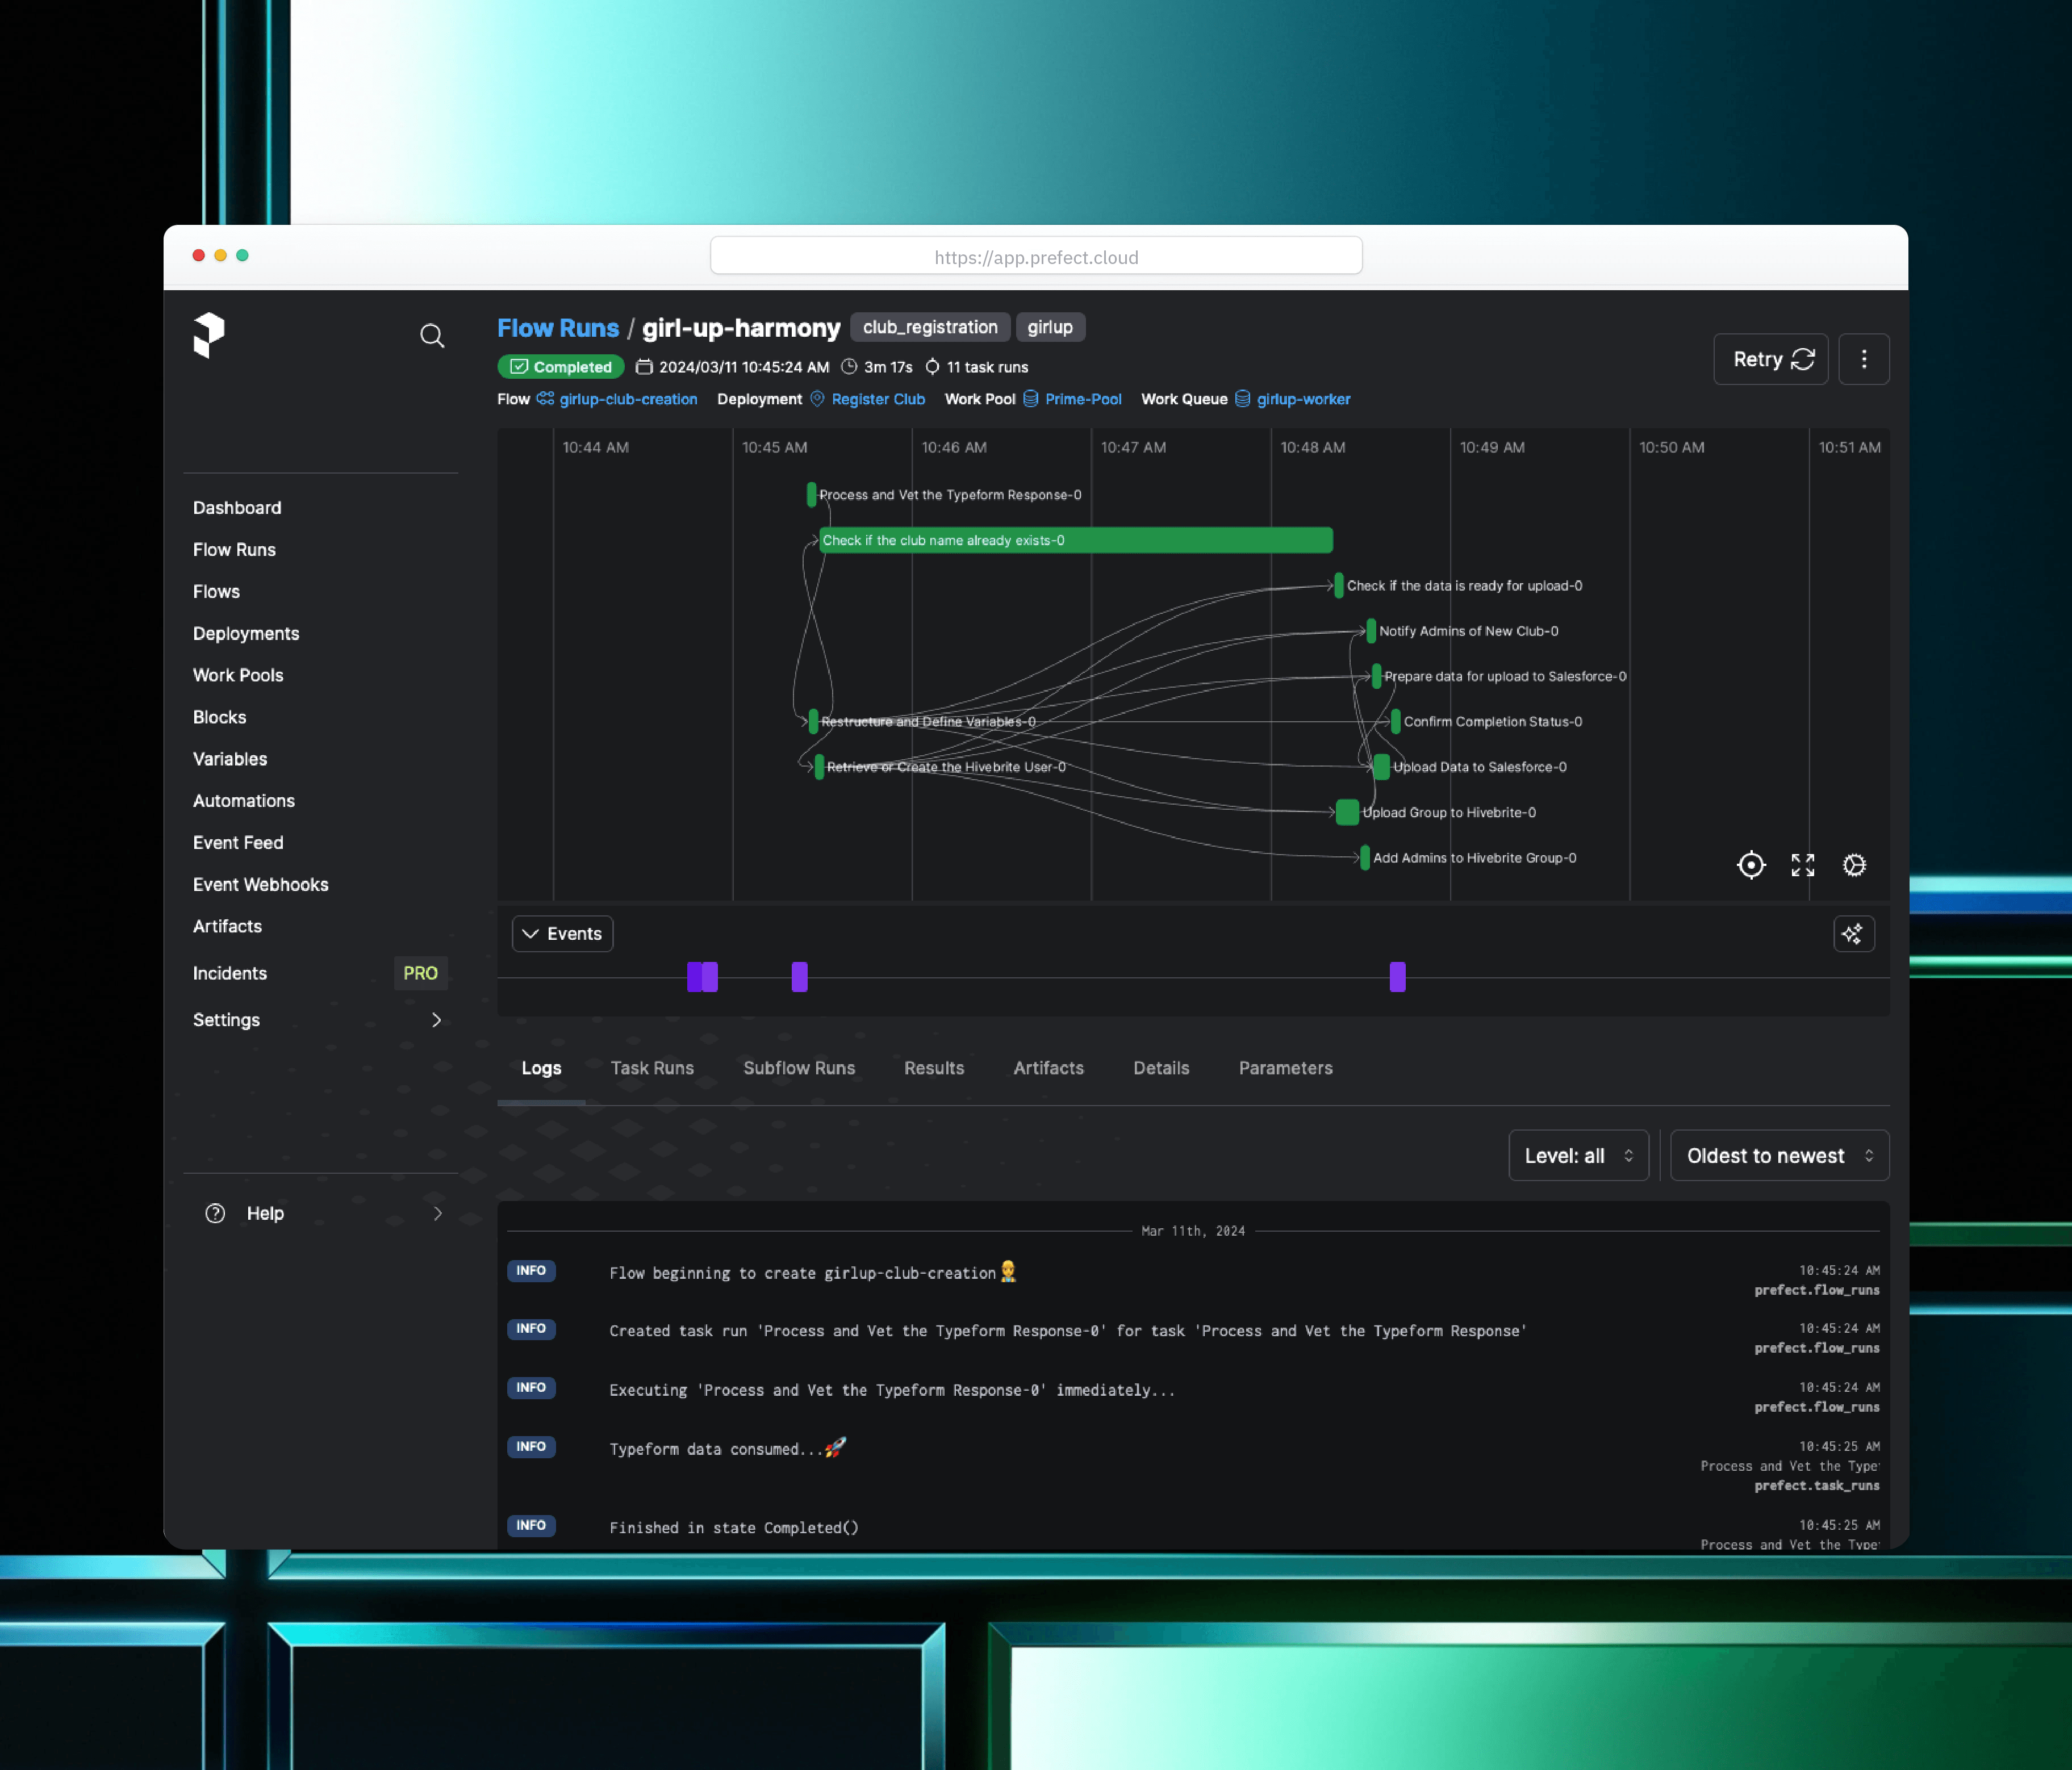Image resolution: width=2072 pixels, height=1770 pixels.
Task: Open Variables in the sidebar
Action: click(x=230, y=759)
